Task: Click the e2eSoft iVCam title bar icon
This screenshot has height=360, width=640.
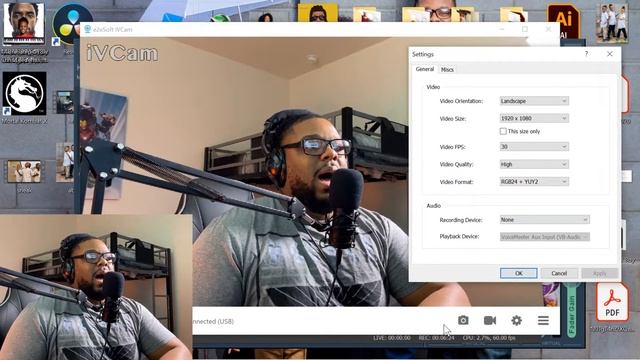Action: 87,29
